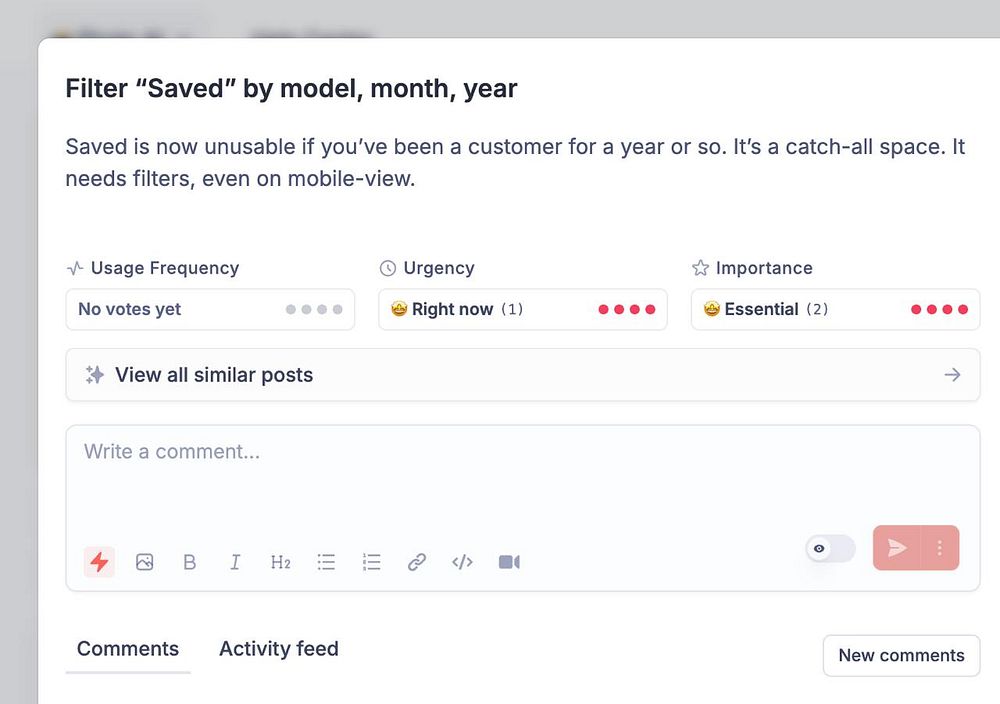Screen dimensions: 1000x704
Task: Open the Urgency "Right now" selector
Action: [x=522, y=309]
